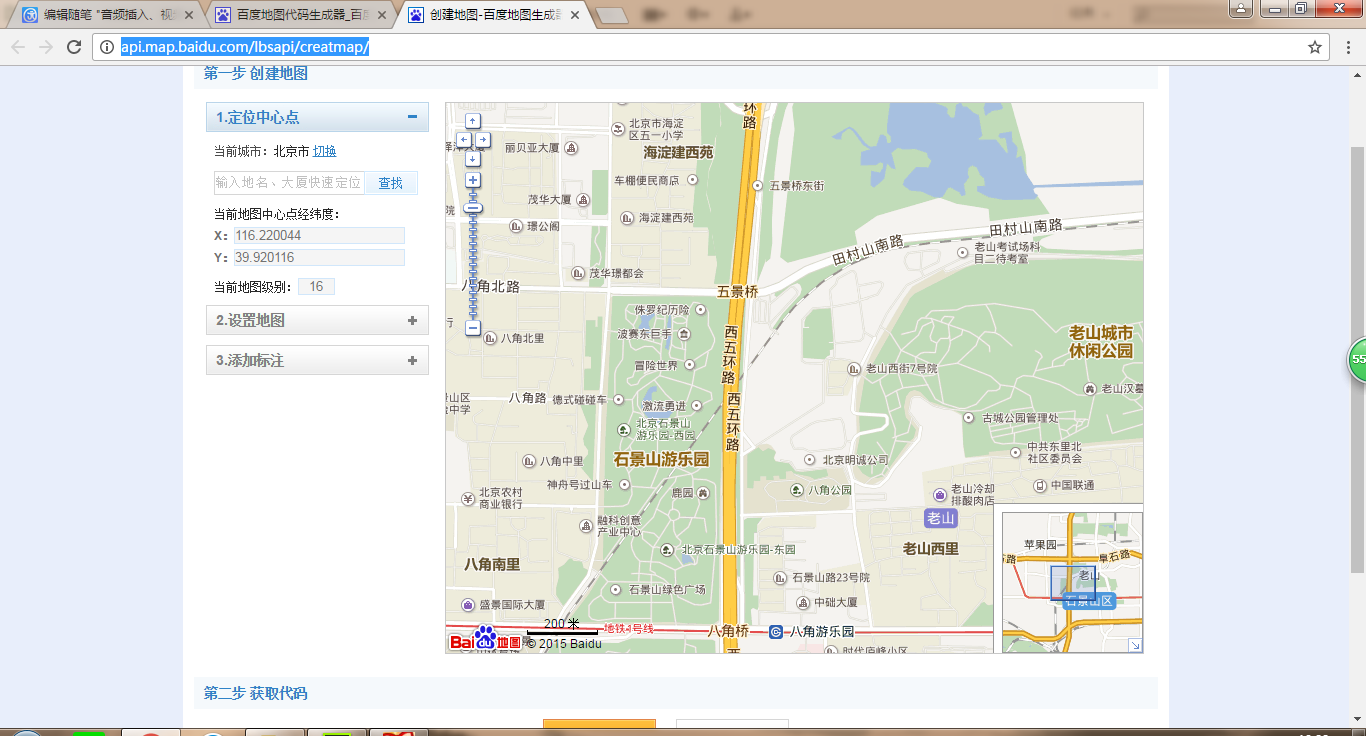Click the 丽贝亚大厦 building icon
This screenshot has width=1366, height=736.
[571, 148]
